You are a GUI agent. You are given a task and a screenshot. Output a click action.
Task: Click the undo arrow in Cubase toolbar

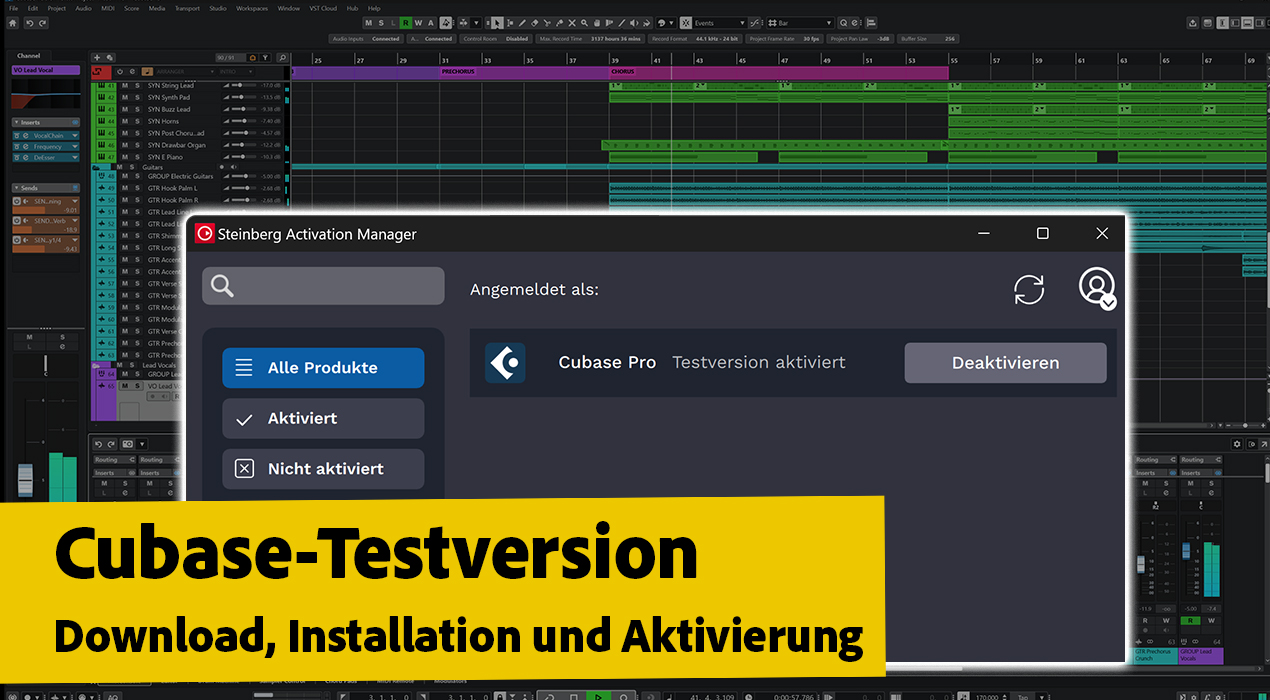point(30,23)
